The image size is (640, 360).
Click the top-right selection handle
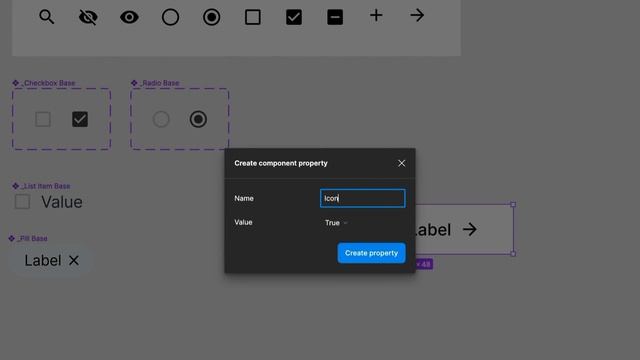(513, 204)
